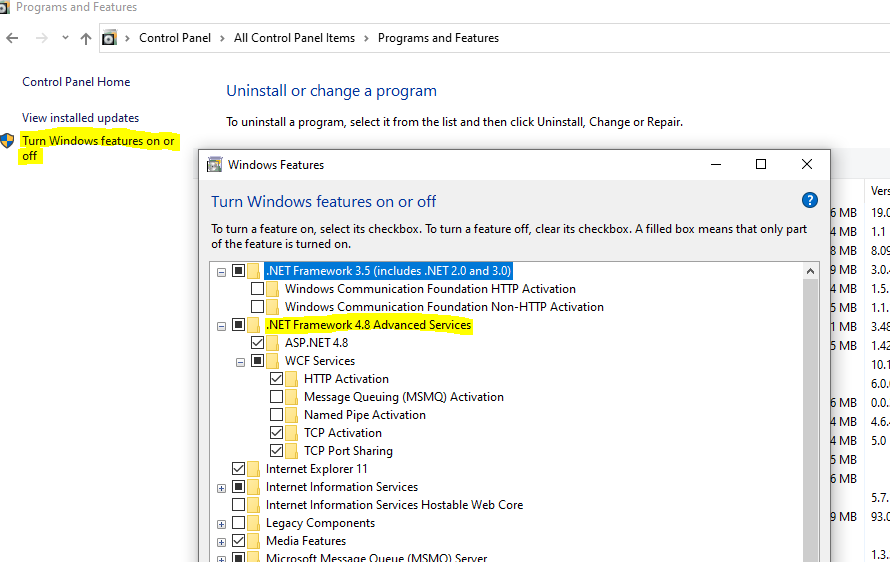Uncheck the TCP Activation checkbox
Screen dimensions: 890x562
(276, 433)
